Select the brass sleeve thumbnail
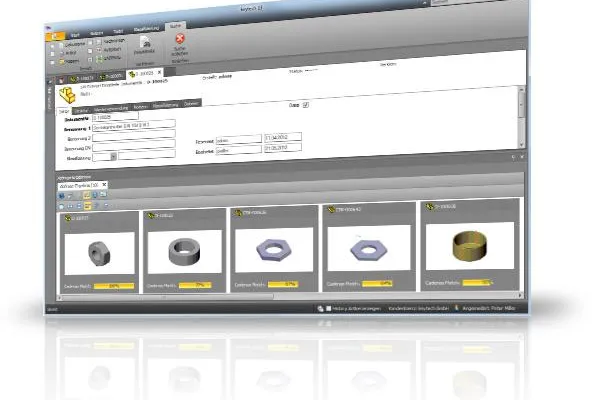 point(470,246)
